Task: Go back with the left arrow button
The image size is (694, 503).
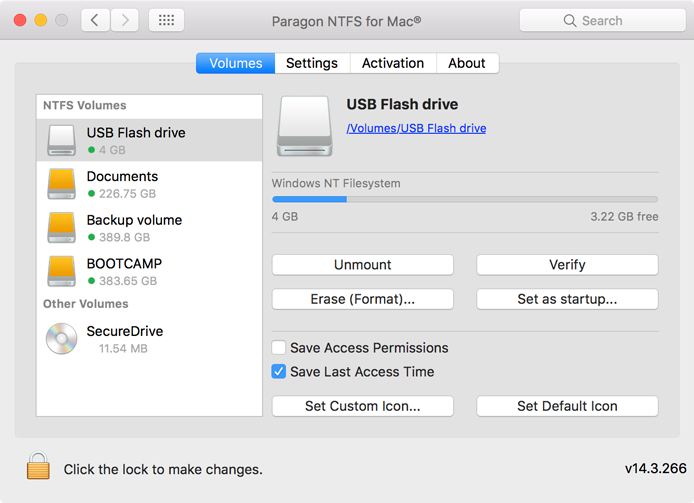Action: 95,20
